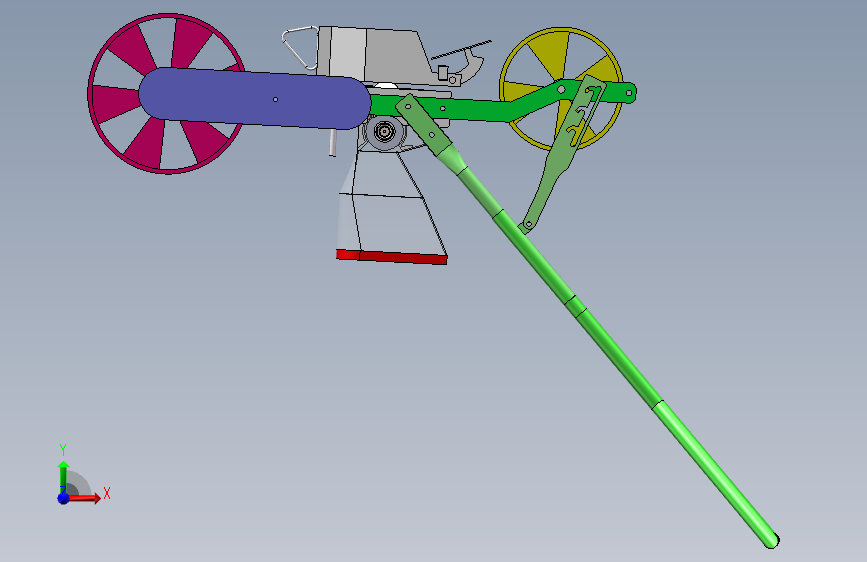Pick the blue elongated chain cover
The height and width of the screenshot is (562, 867).
[x=254, y=98]
